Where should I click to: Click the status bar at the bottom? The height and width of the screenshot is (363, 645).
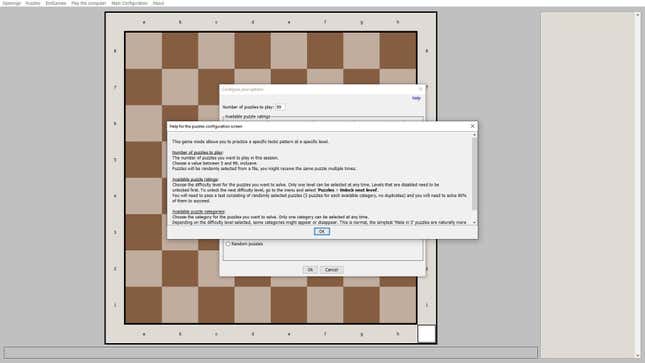tap(270, 353)
